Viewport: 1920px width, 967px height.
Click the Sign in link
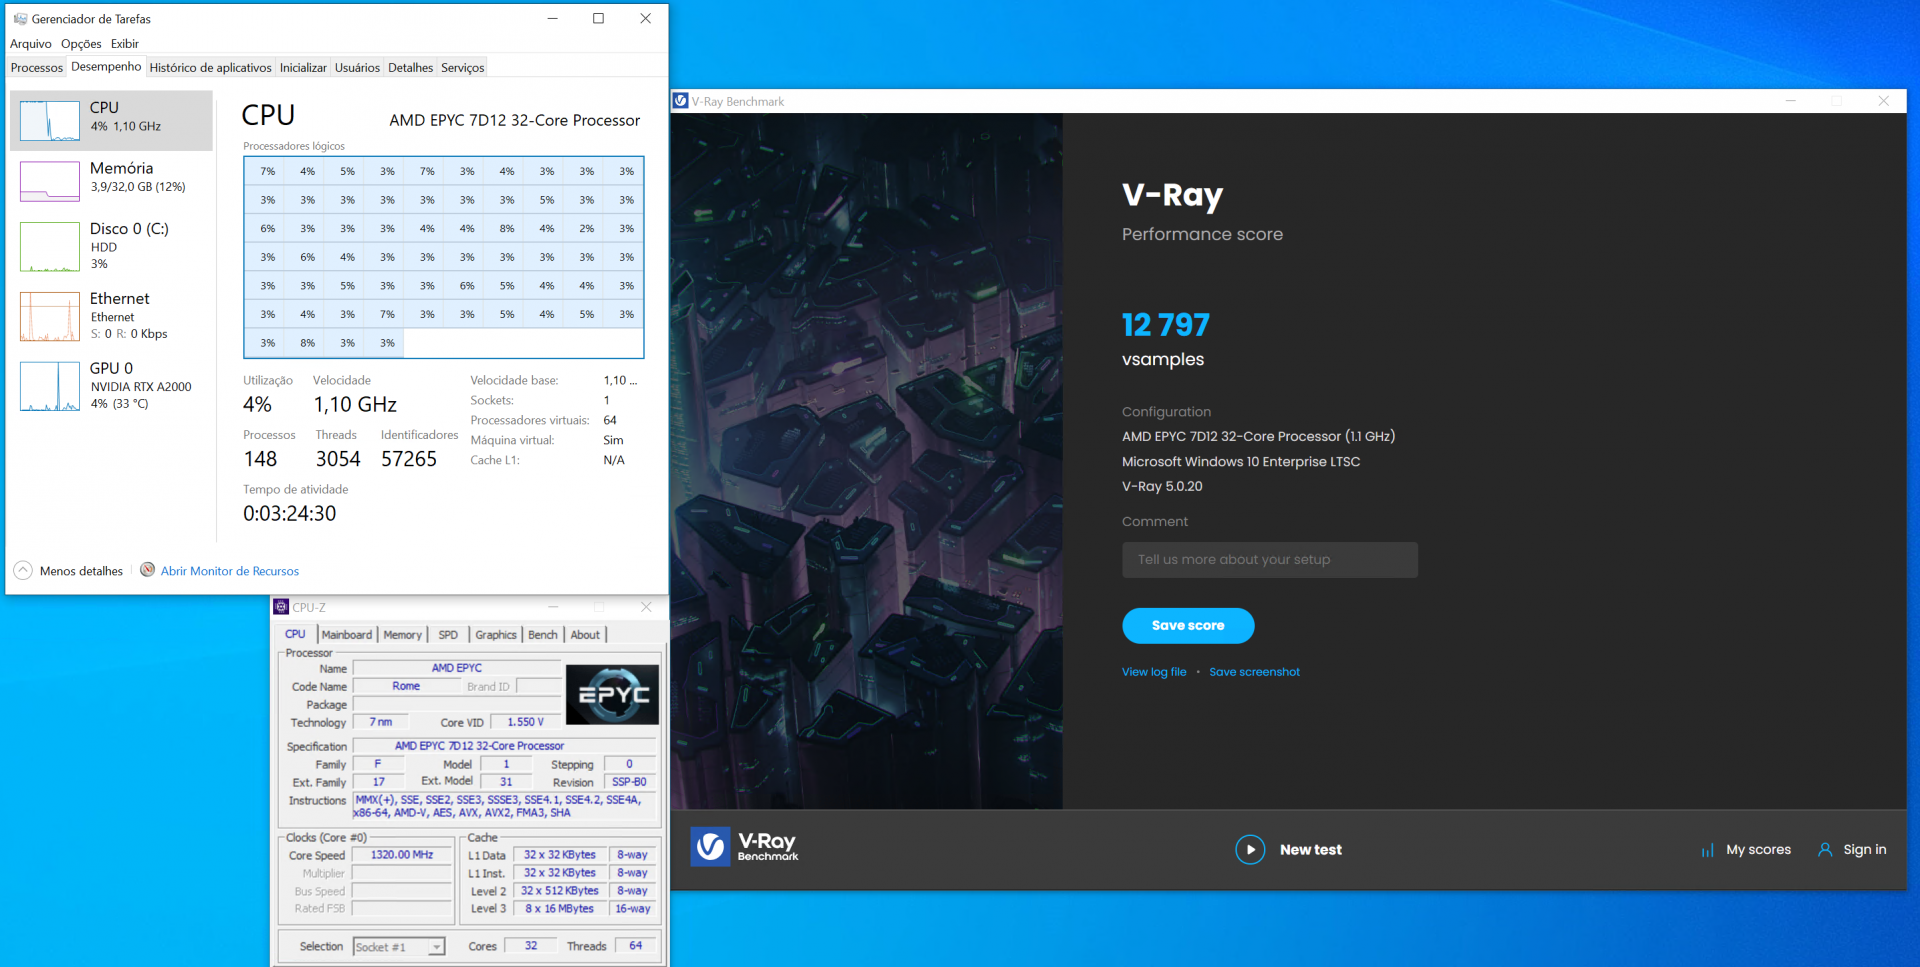coord(1865,850)
